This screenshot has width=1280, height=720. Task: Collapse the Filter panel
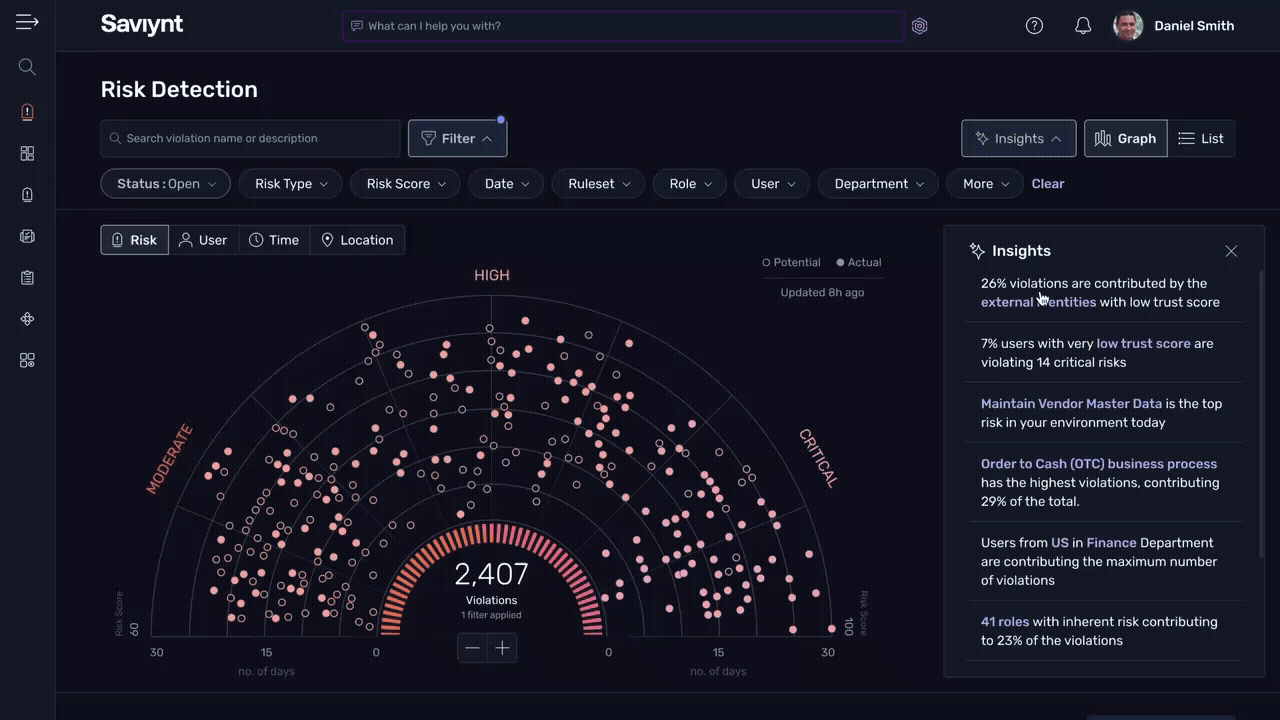[457, 139]
